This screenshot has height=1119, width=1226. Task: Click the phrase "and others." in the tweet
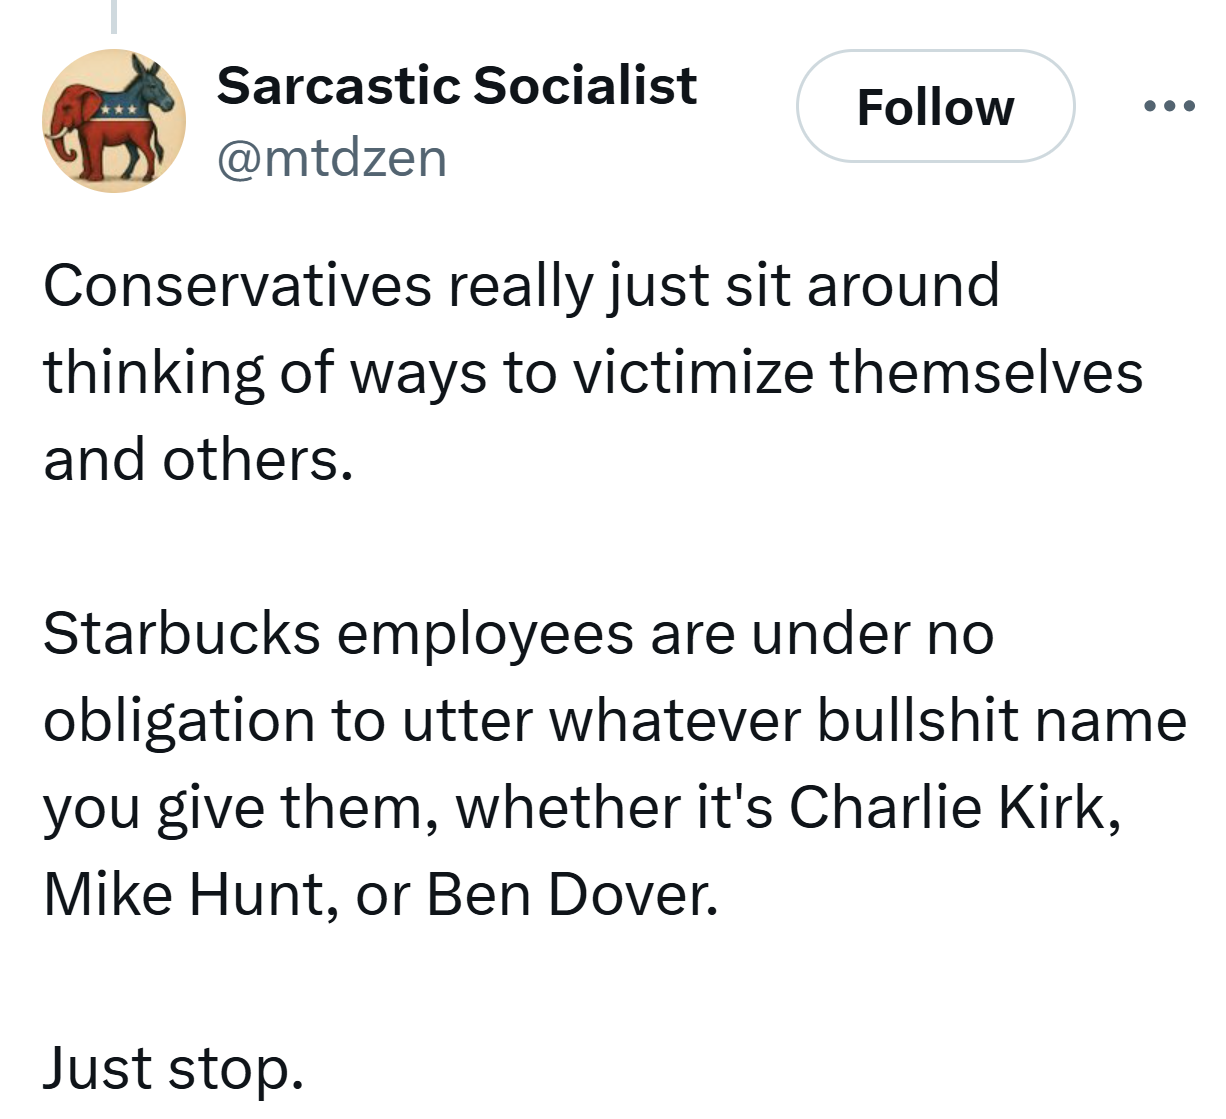[198, 459]
